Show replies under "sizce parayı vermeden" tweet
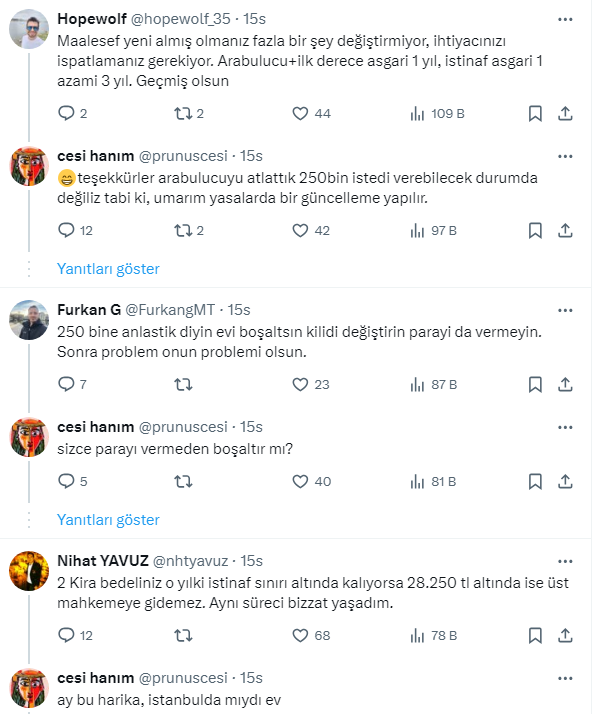Viewport: 606px width, 714px height. click(108, 519)
